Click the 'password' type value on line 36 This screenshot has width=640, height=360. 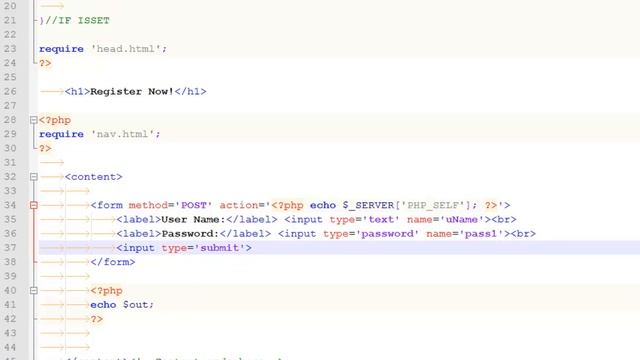[387, 234]
